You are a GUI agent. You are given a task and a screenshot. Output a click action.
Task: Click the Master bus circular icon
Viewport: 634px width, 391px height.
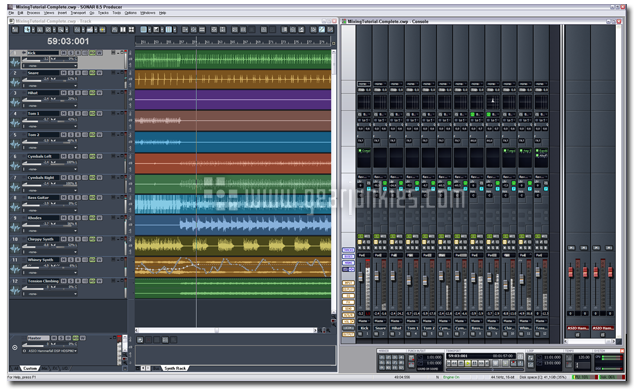(15, 347)
